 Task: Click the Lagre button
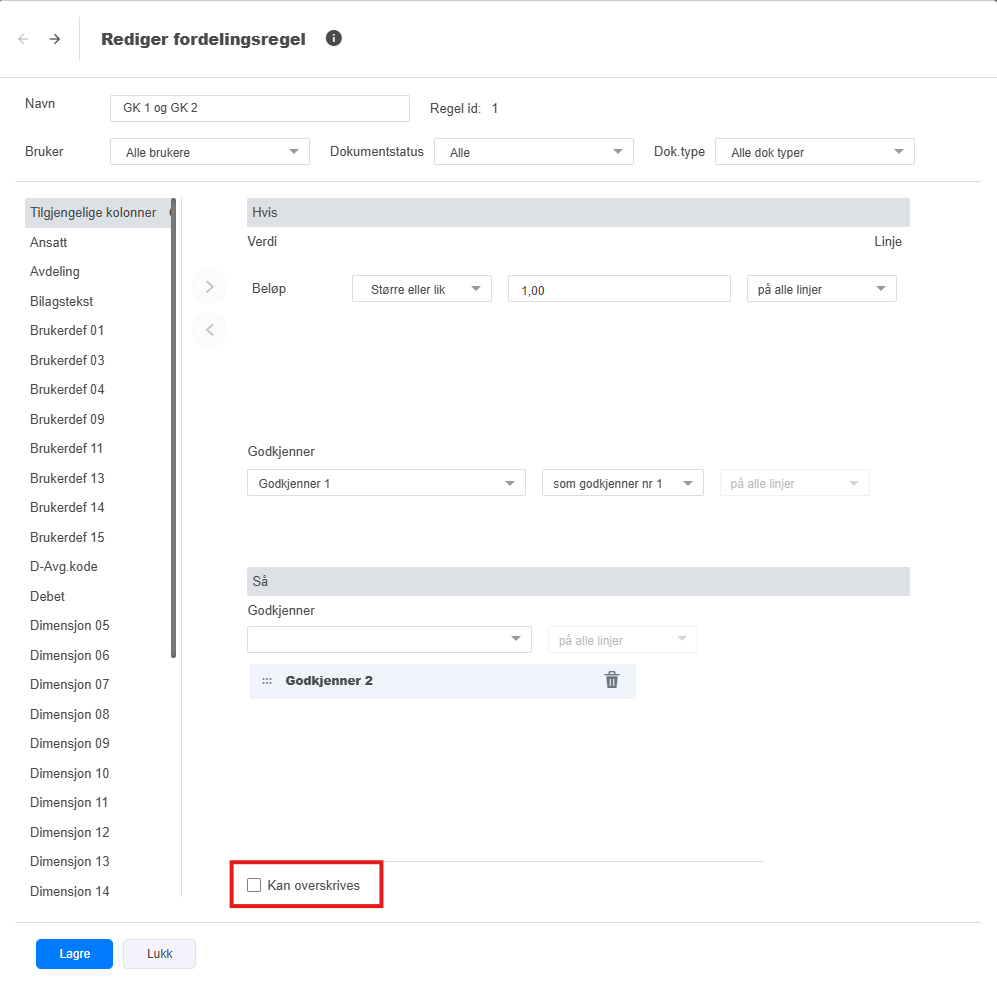[x=74, y=954]
